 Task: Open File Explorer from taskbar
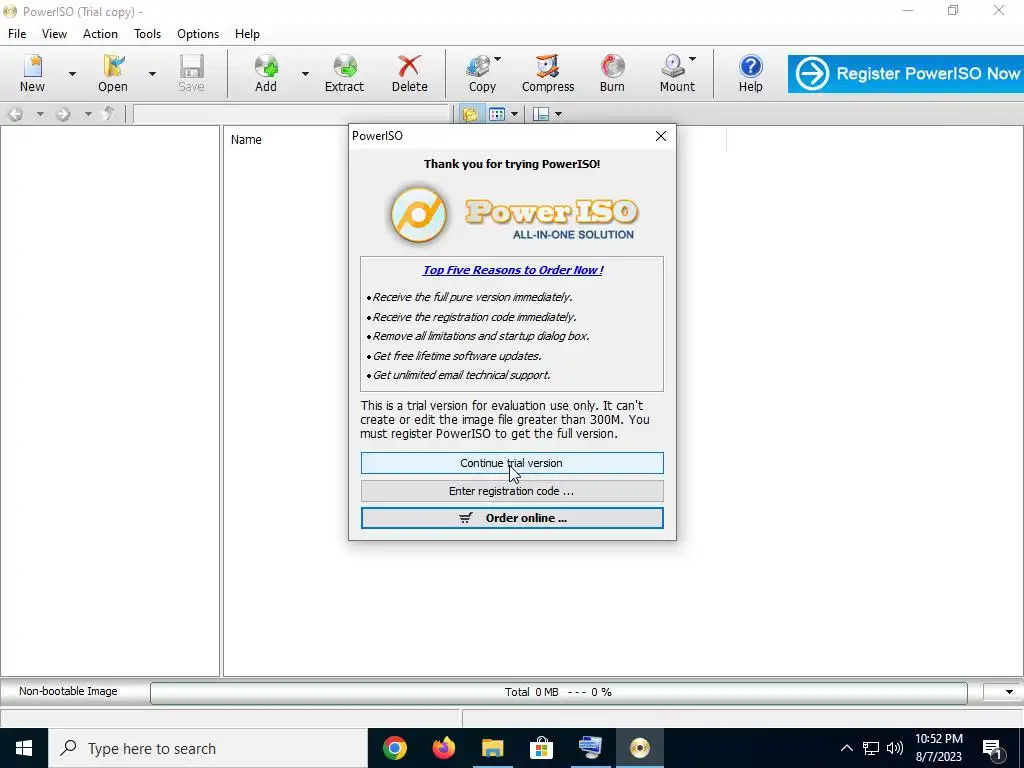click(493, 748)
